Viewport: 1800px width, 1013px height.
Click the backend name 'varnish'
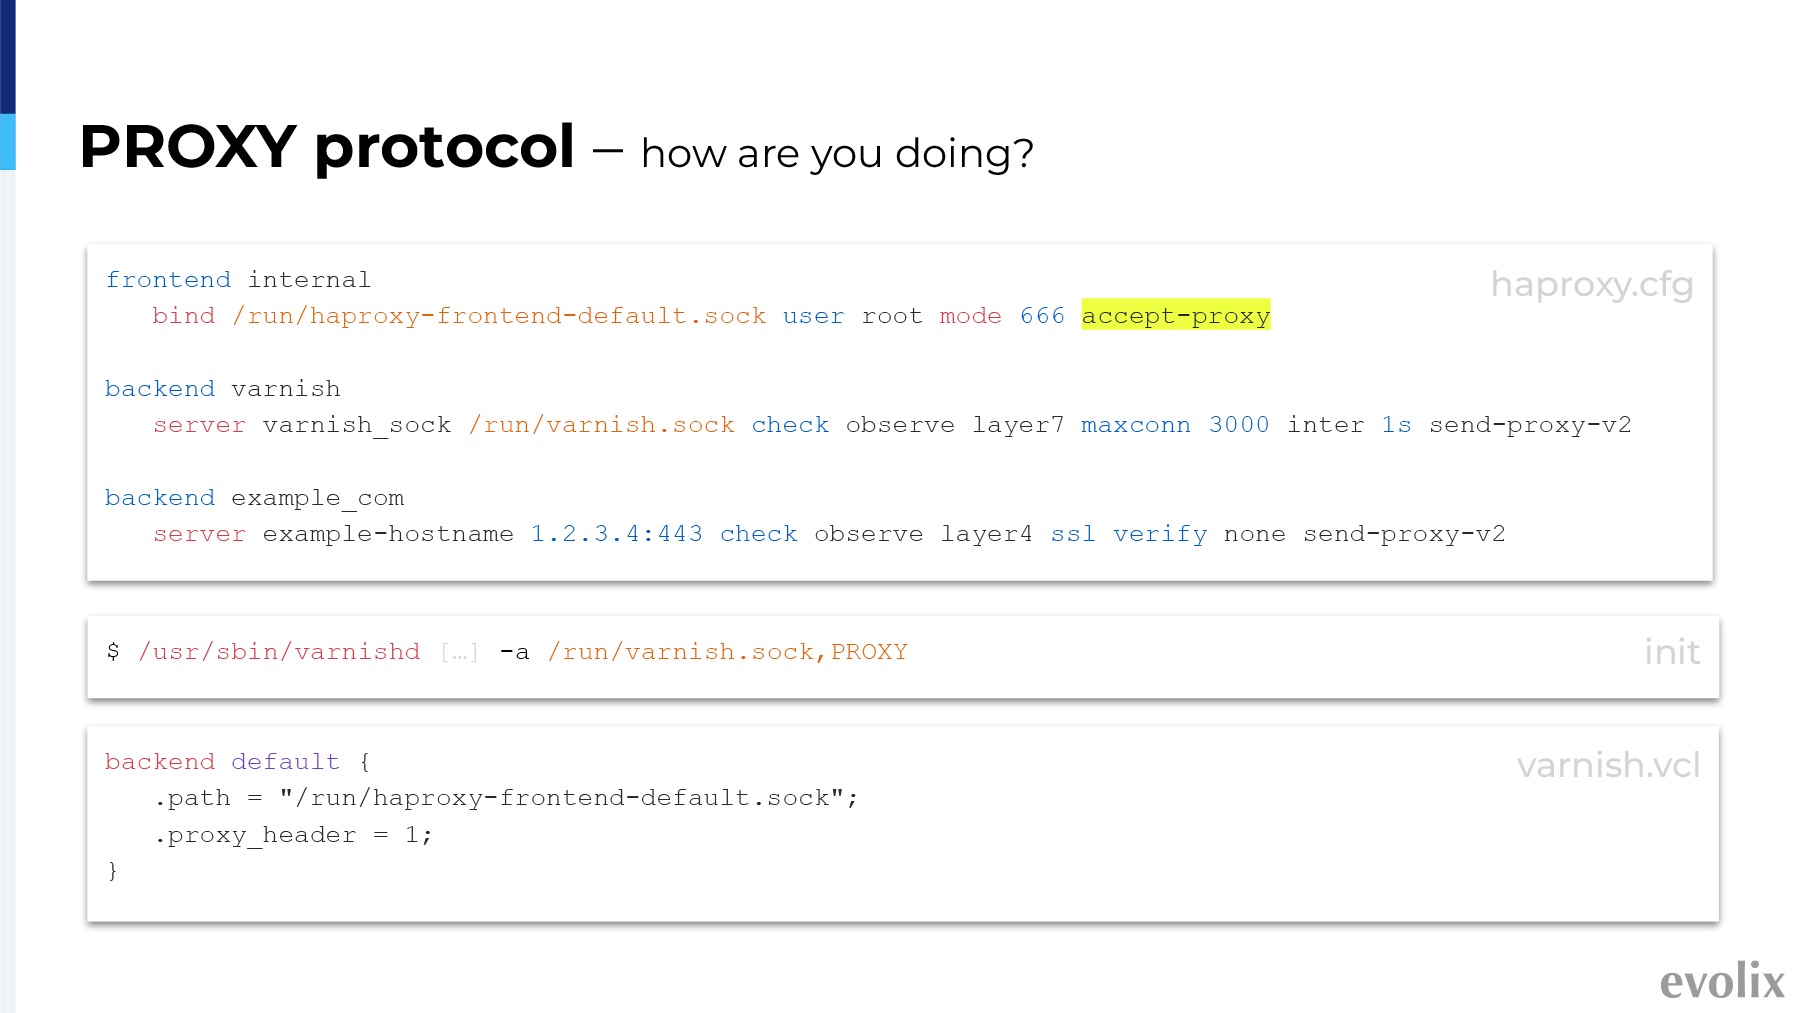click(x=286, y=389)
